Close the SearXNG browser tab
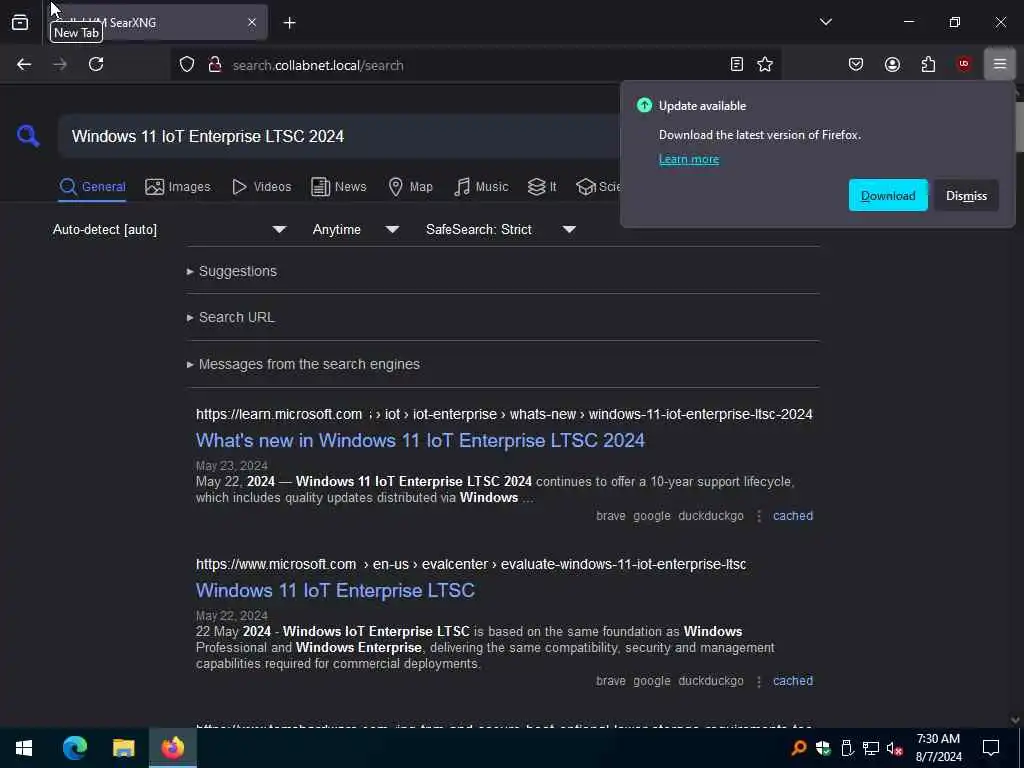The height and width of the screenshot is (768, 1024). pos(252,22)
